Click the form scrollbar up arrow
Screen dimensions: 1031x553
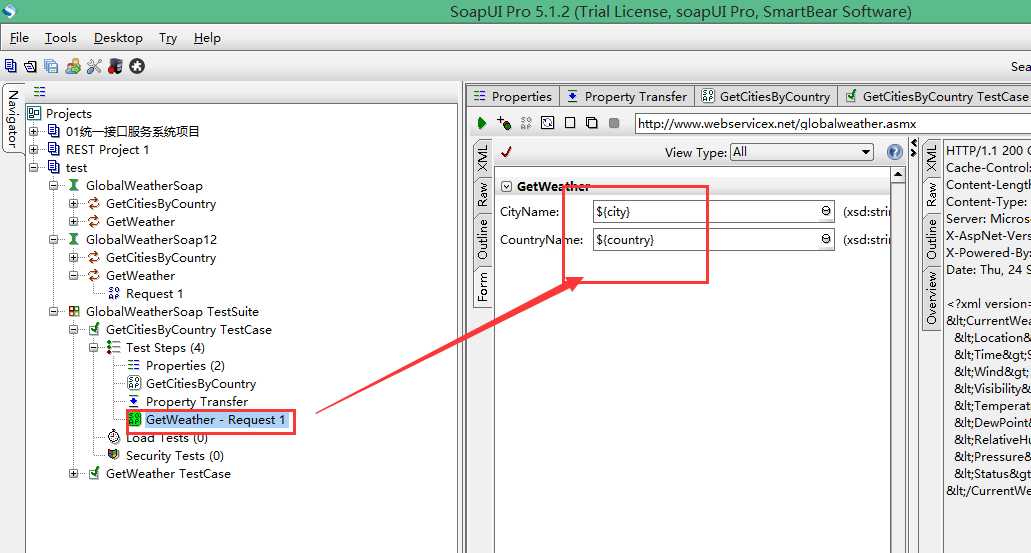coord(898,175)
